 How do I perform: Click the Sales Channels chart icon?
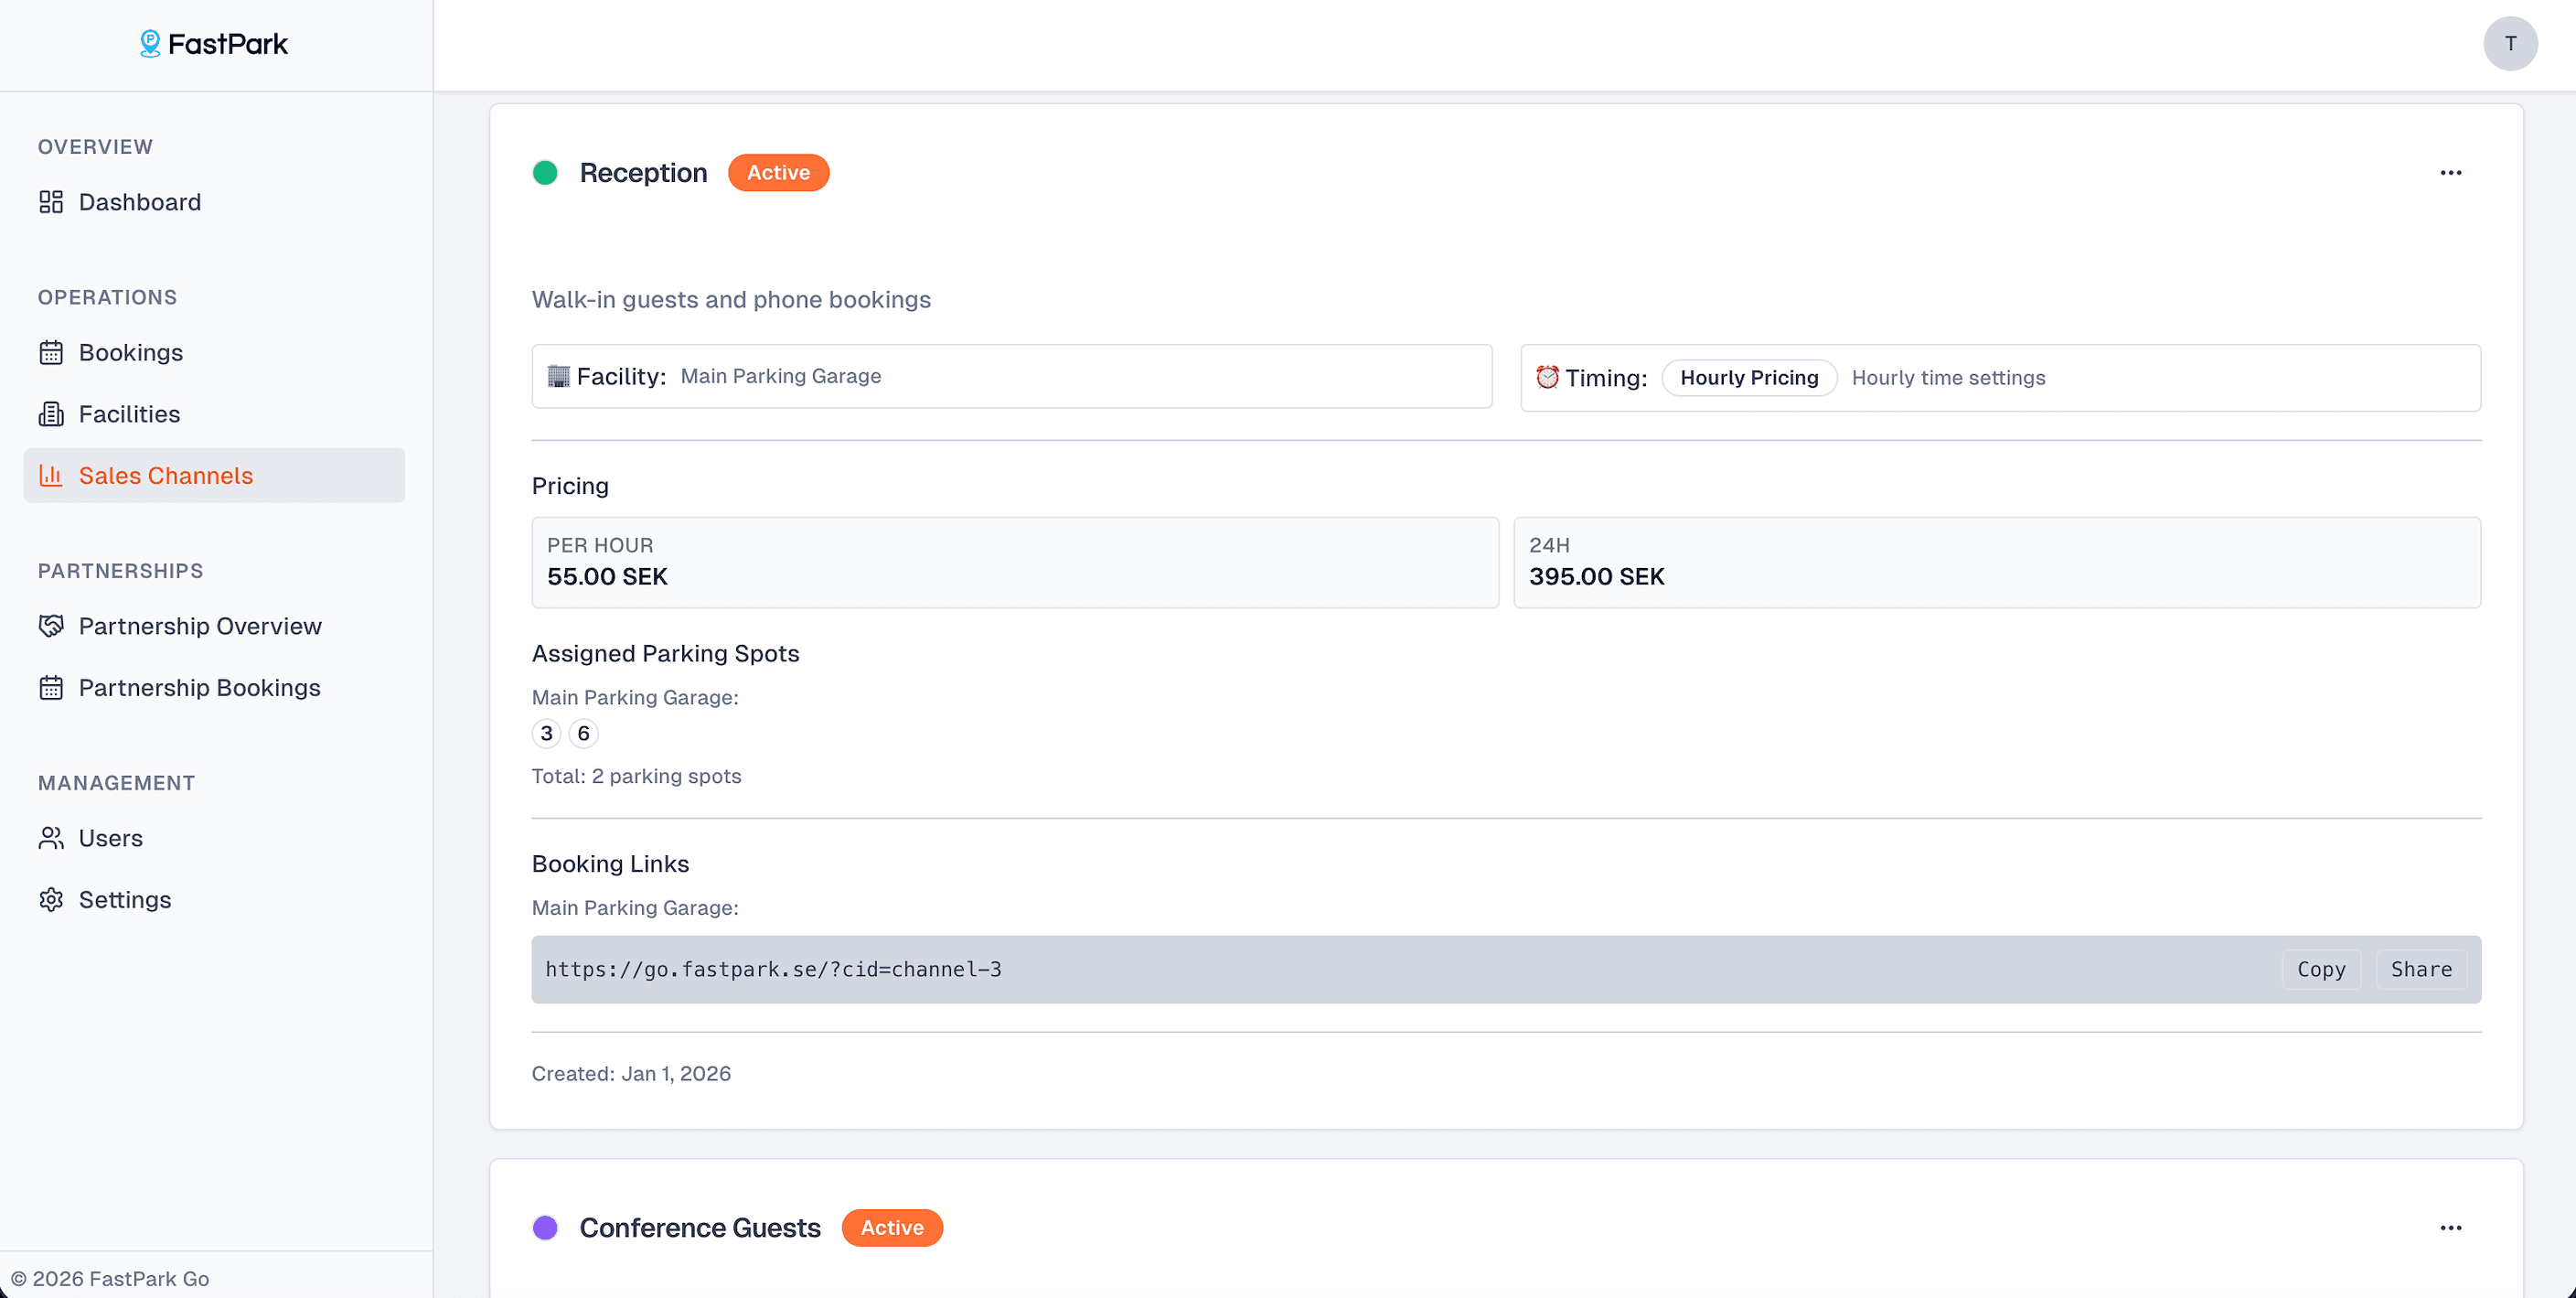tap(51, 476)
